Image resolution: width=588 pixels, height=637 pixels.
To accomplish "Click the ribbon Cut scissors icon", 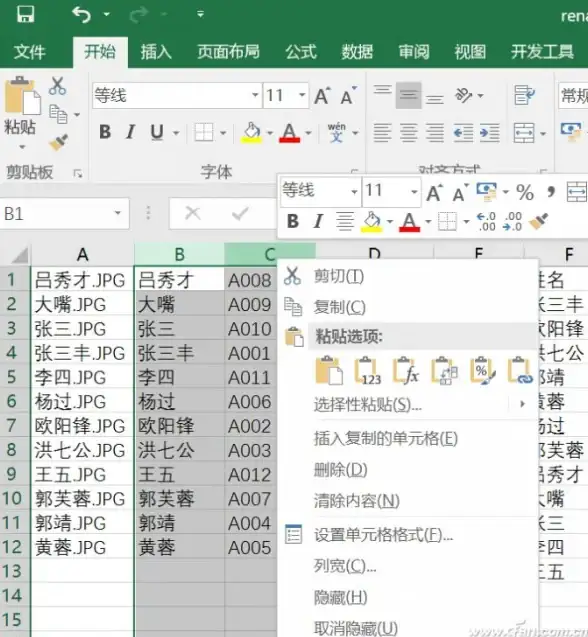I will [57, 86].
